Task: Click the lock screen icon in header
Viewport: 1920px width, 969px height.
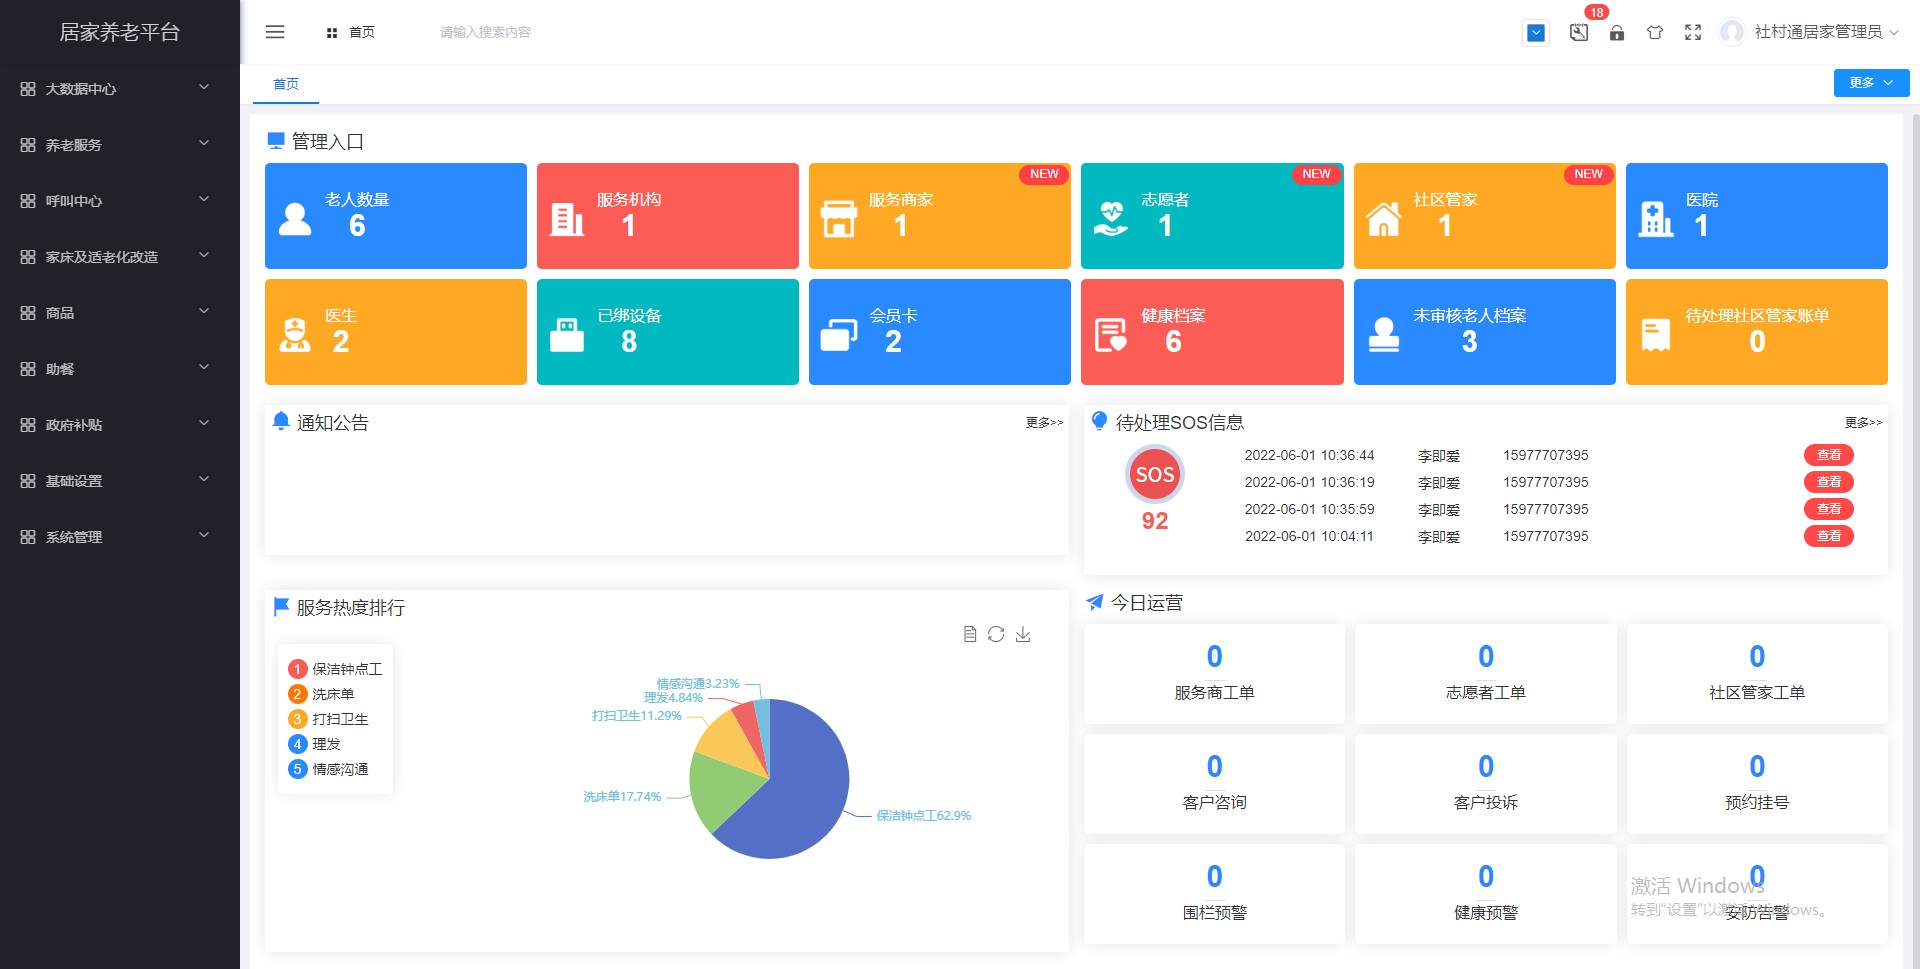Action: pyautogui.click(x=1617, y=33)
